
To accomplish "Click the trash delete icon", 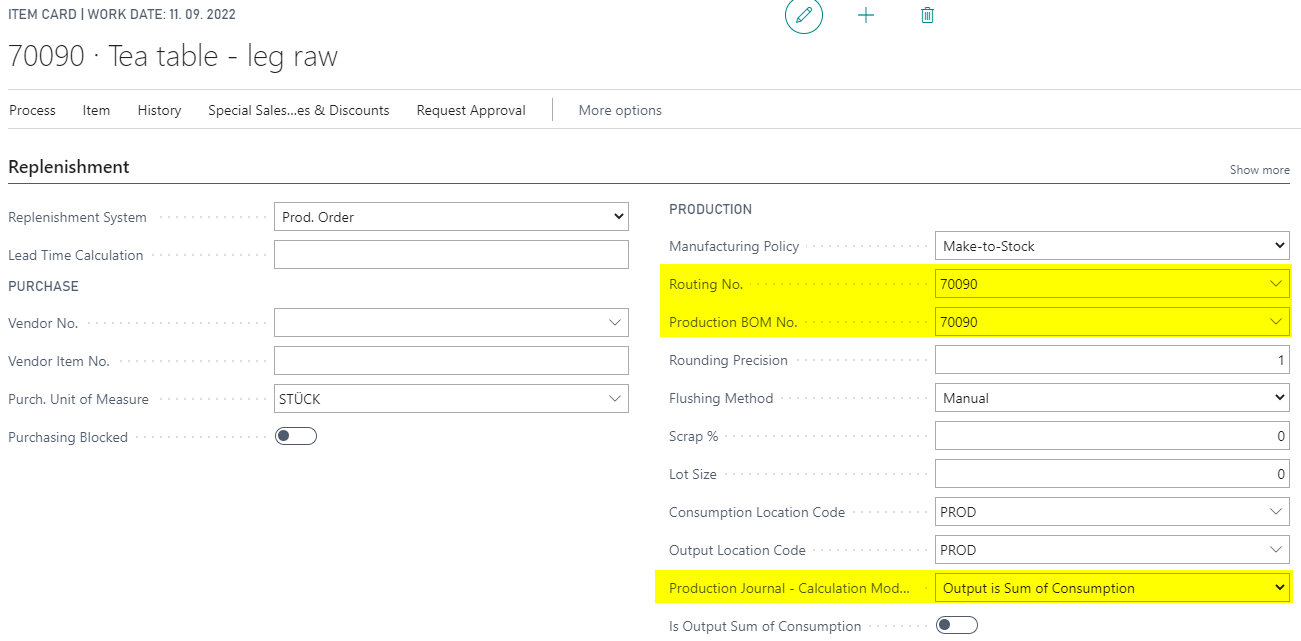I will [x=927, y=16].
